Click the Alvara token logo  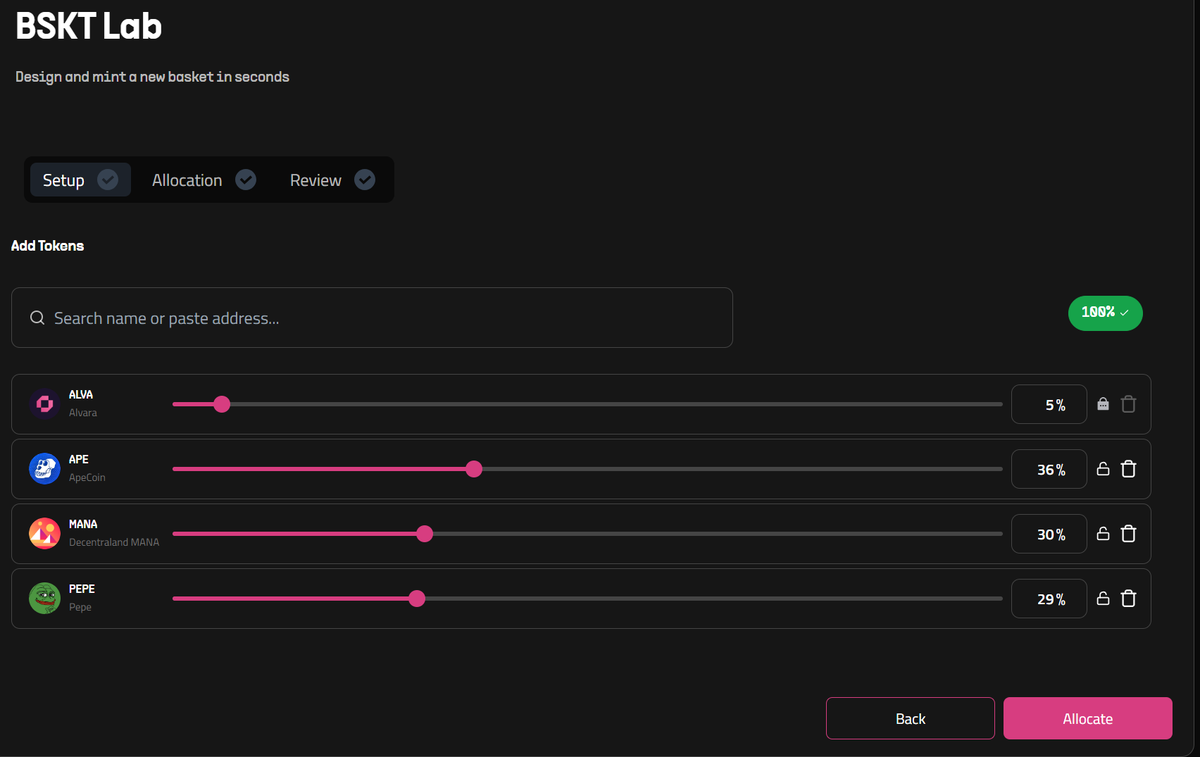[45, 404]
